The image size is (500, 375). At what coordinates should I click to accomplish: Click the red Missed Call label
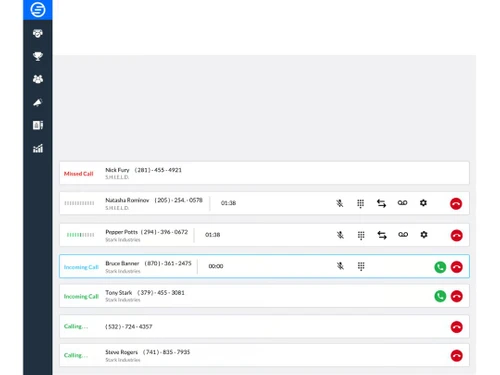pos(79,174)
